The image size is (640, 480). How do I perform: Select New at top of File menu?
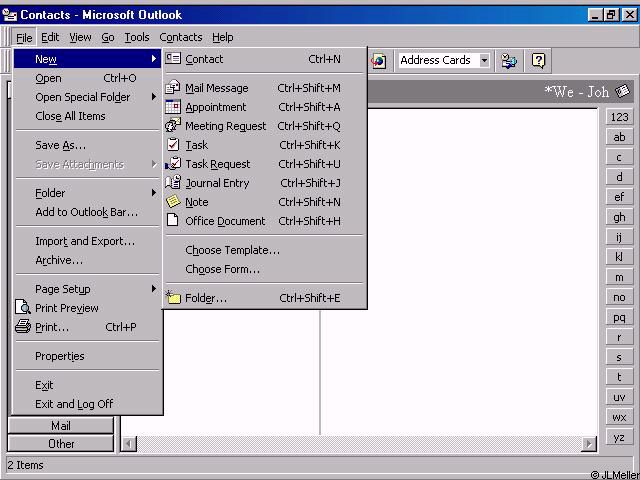[x=87, y=59]
